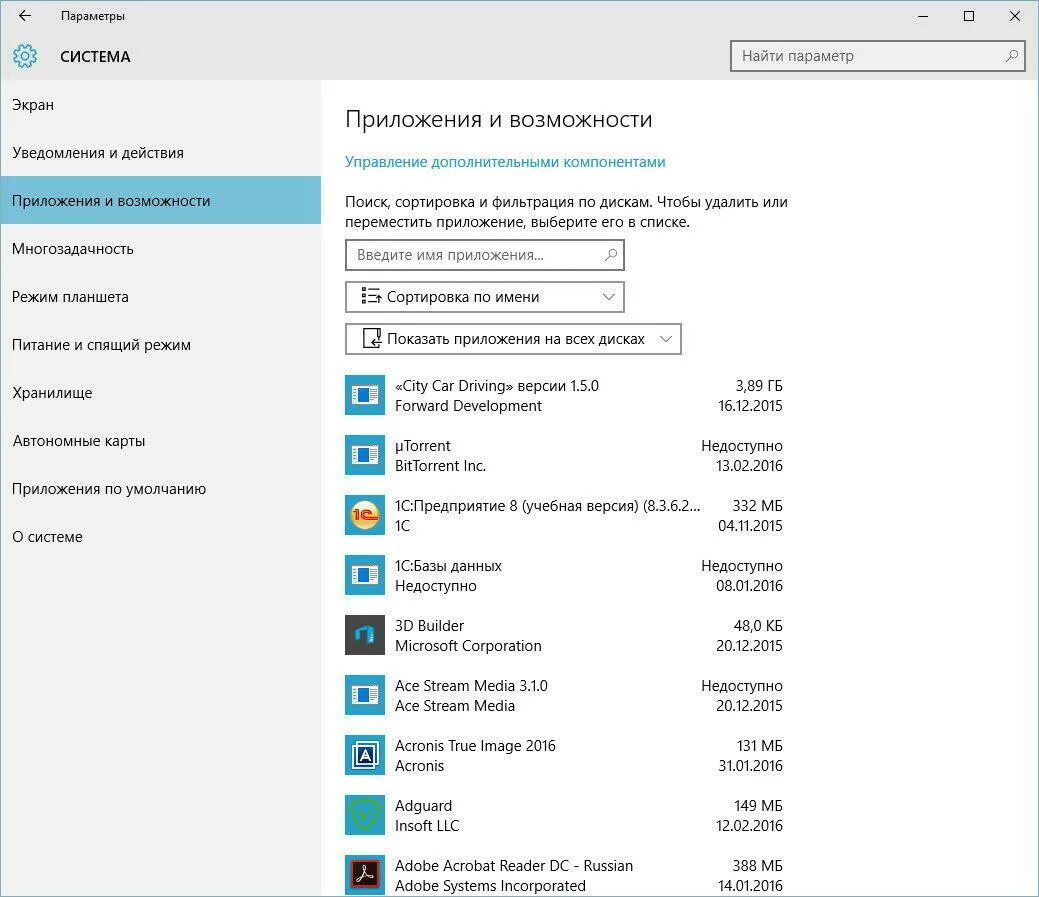This screenshot has width=1039, height=897.
Task: Select Приложения и возможности in sidebar
Action: pos(160,200)
